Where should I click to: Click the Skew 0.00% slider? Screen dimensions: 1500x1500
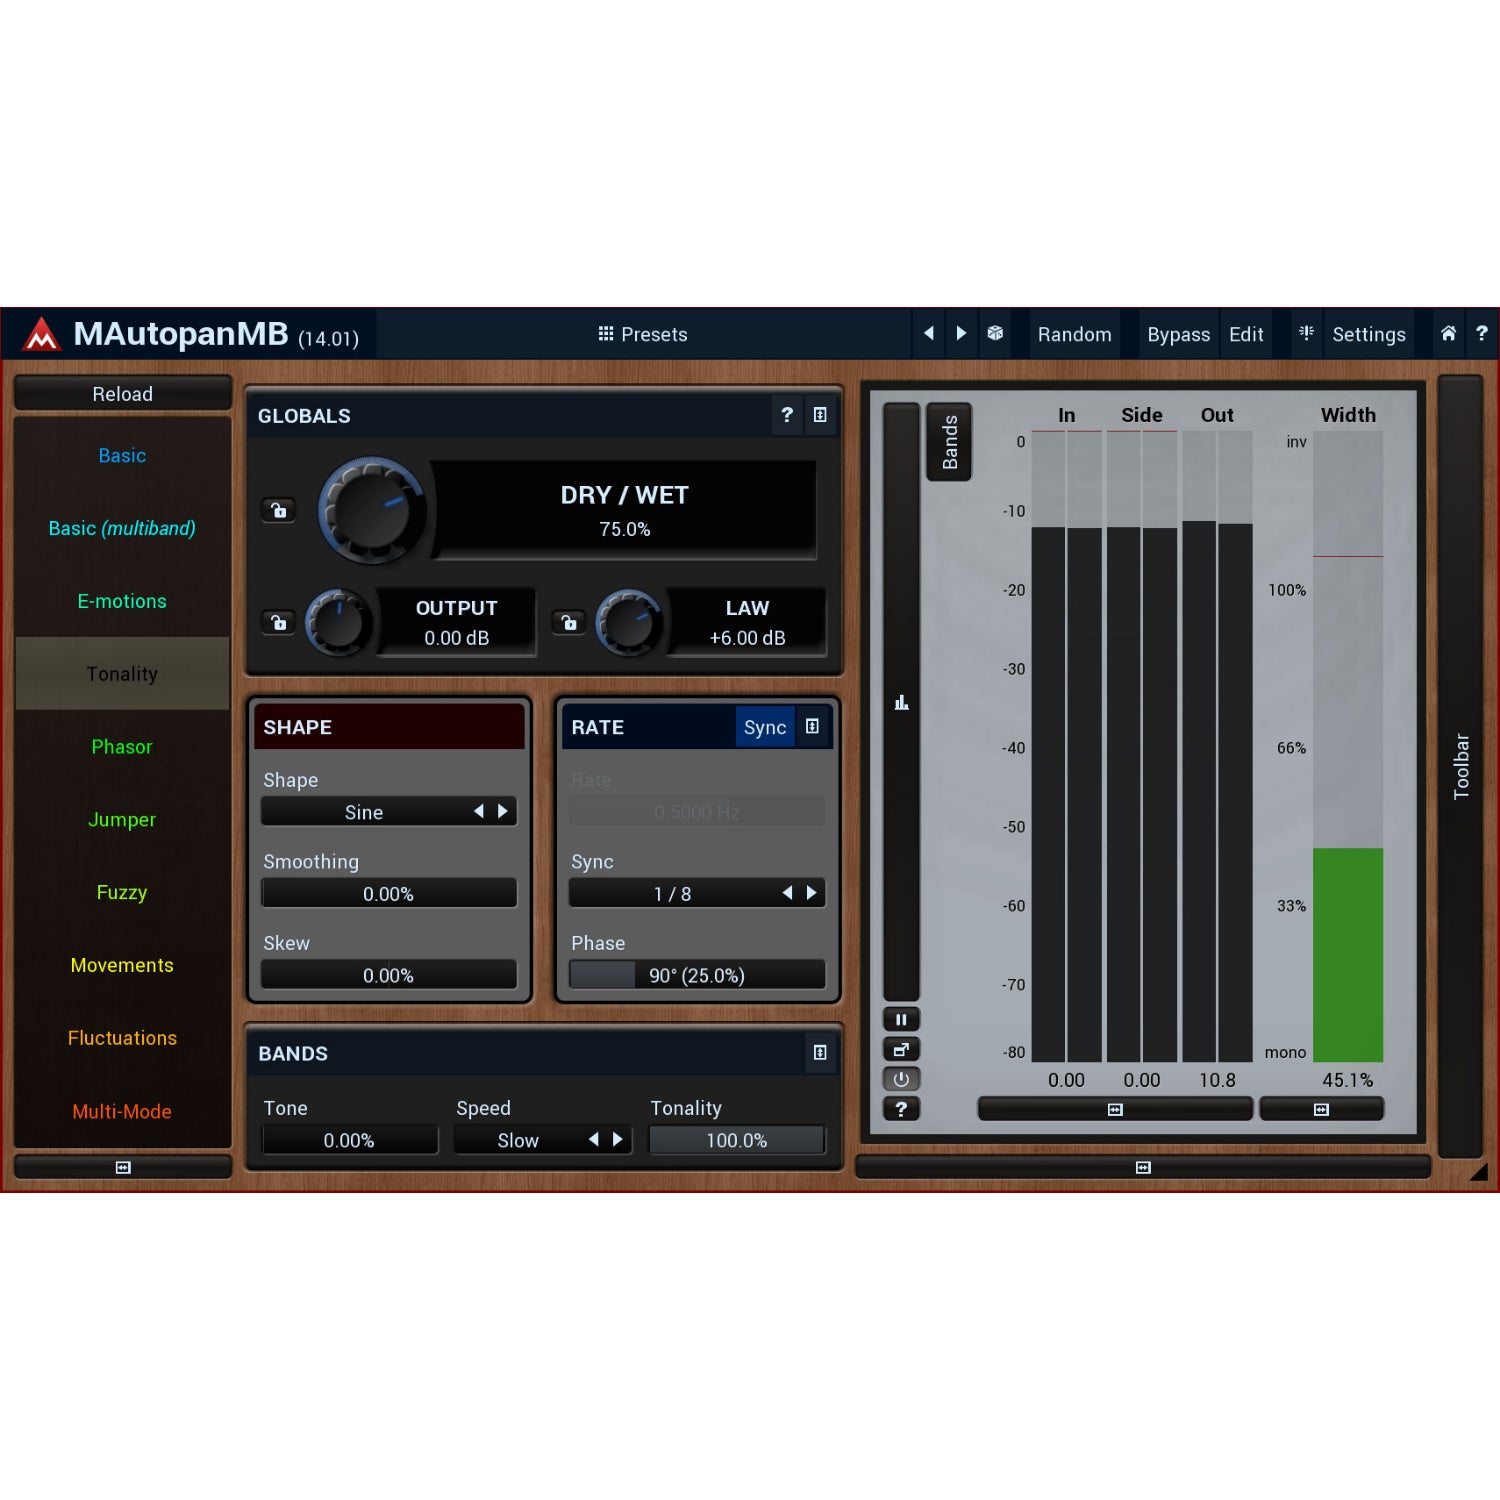pyautogui.click(x=389, y=975)
